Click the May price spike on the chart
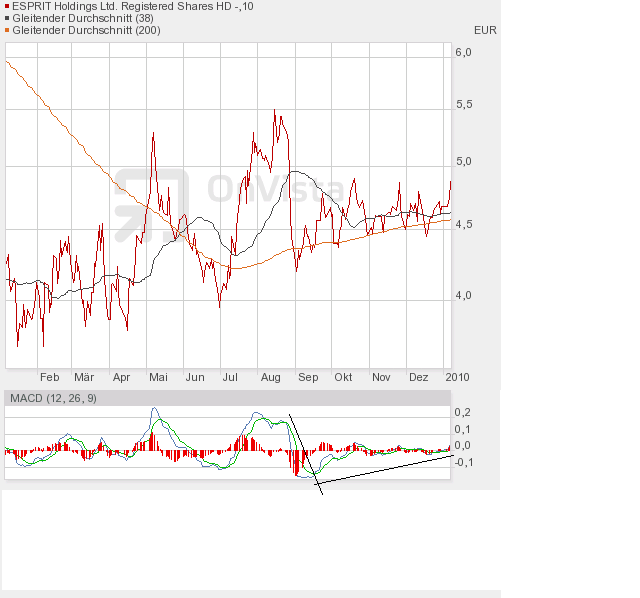The image size is (640, 598). [153, 133]
